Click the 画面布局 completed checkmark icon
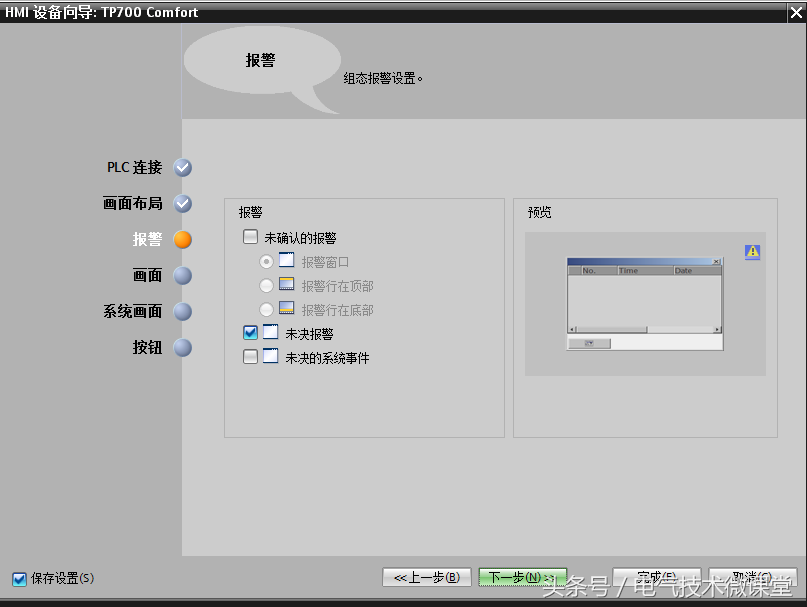The image size is (807, 607). pos(183,204)
